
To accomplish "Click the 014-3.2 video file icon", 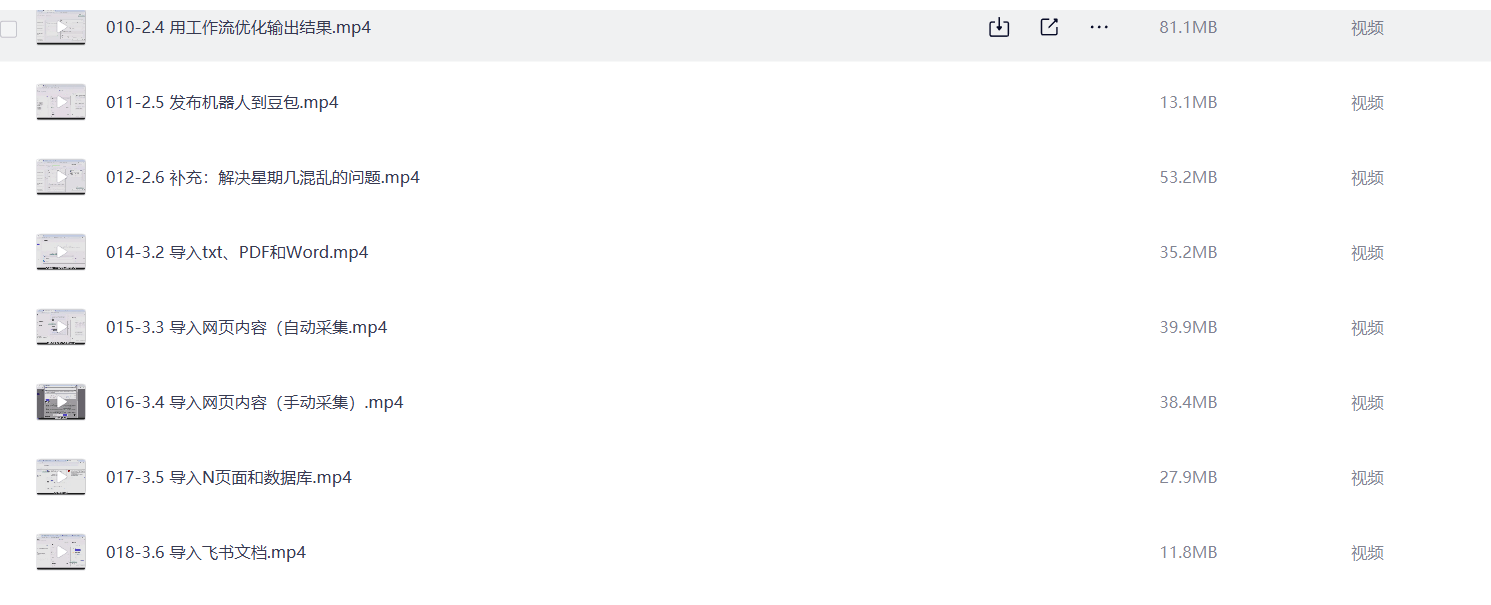I will click(61, 252).
